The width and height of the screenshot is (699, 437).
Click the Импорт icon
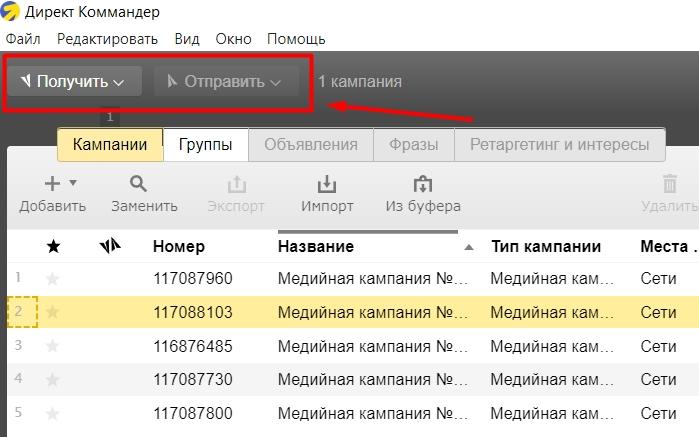327,184
